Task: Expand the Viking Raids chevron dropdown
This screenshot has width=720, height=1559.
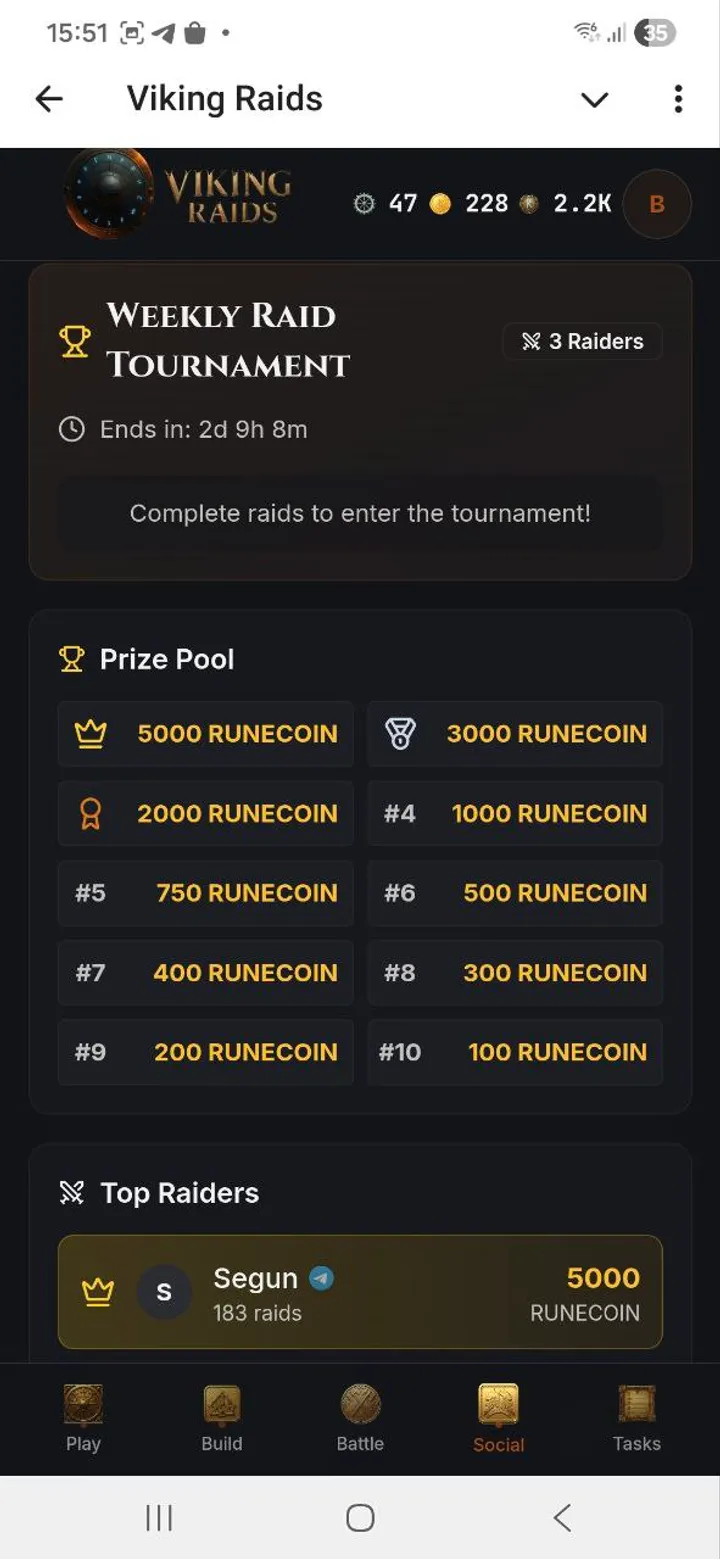Action: (x=595, y=99)
